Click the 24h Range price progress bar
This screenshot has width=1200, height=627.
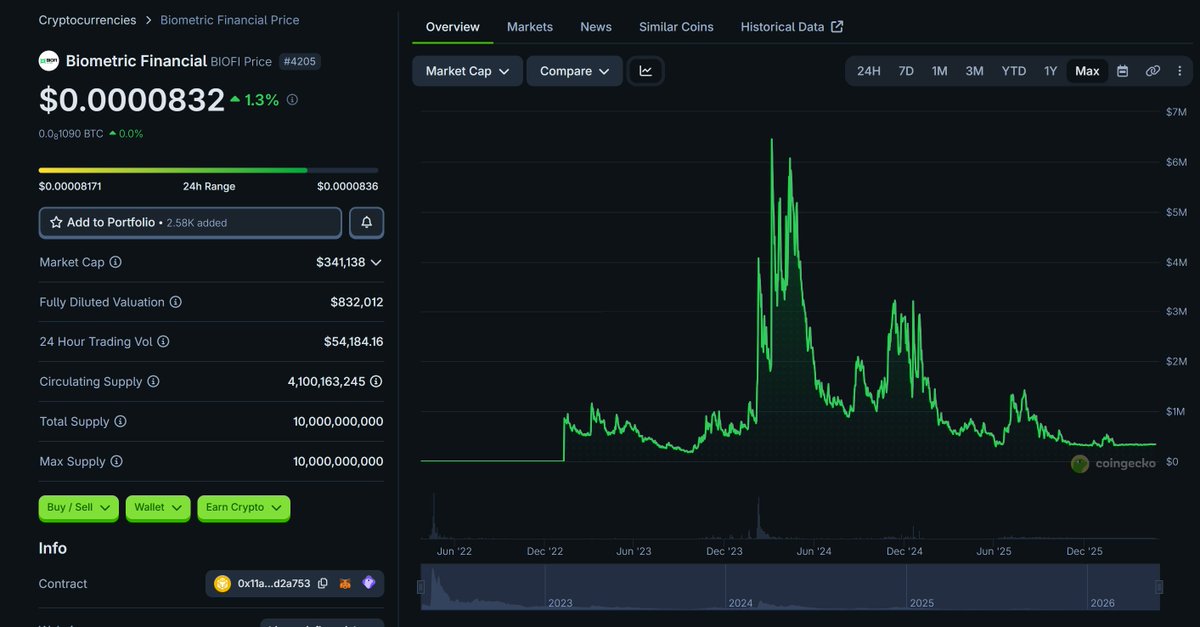click(x=208, y=170)
